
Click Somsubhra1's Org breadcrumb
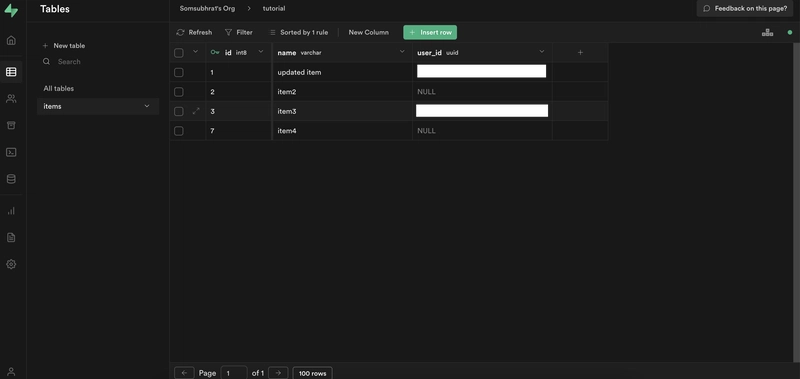tap(207, 8)
